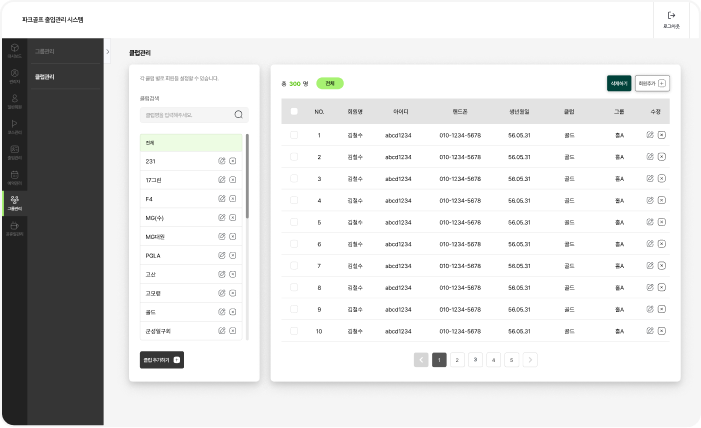Click the club list vertical scrollbar

pos(247,180)
